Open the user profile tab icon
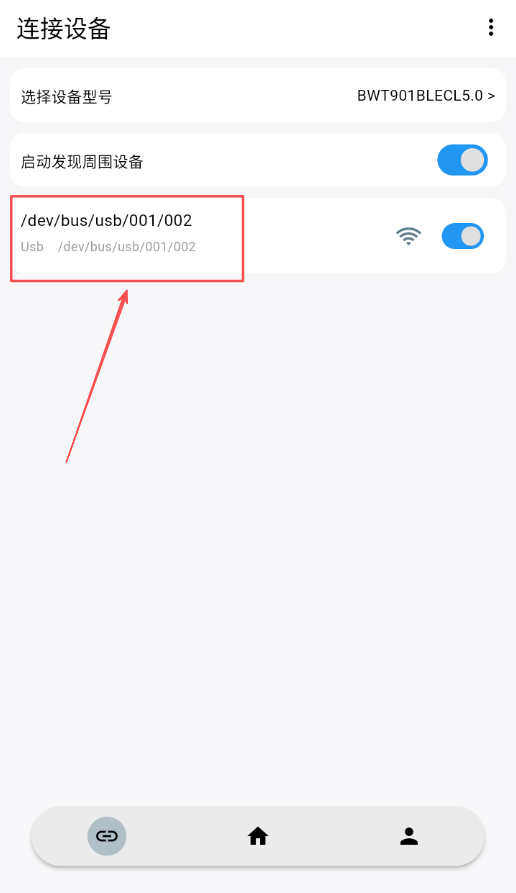 [409, 836]
